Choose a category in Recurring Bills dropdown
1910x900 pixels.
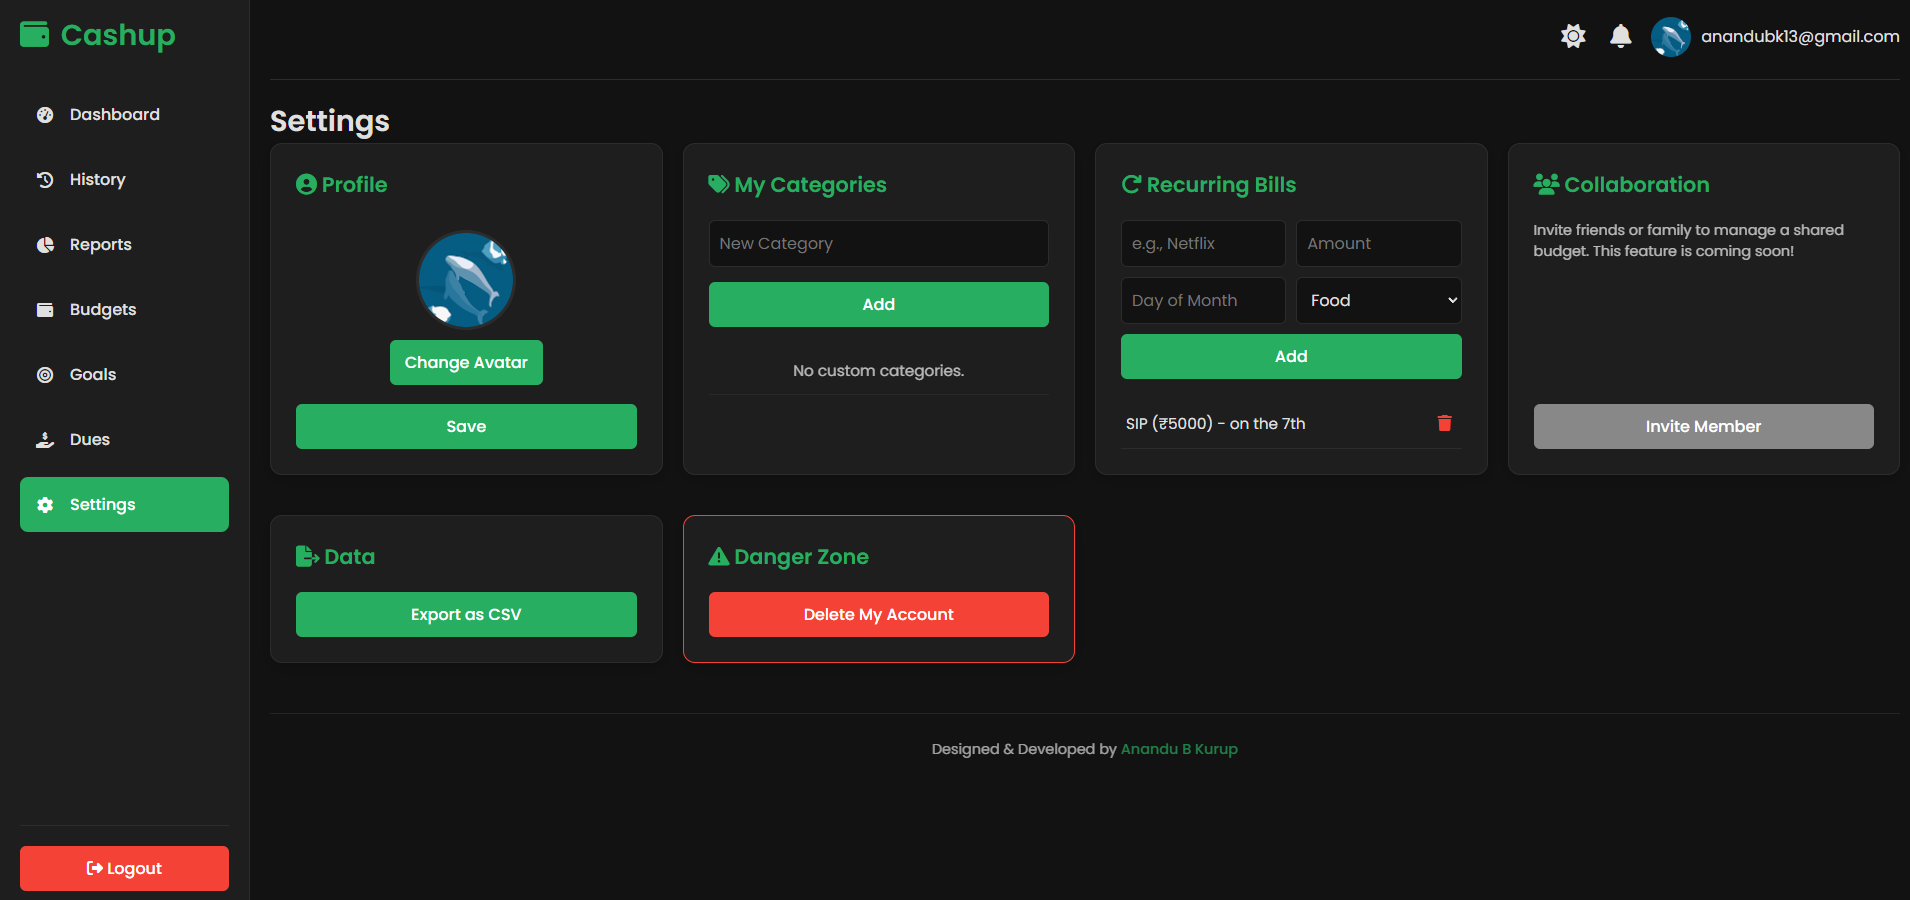[1378, 300]
